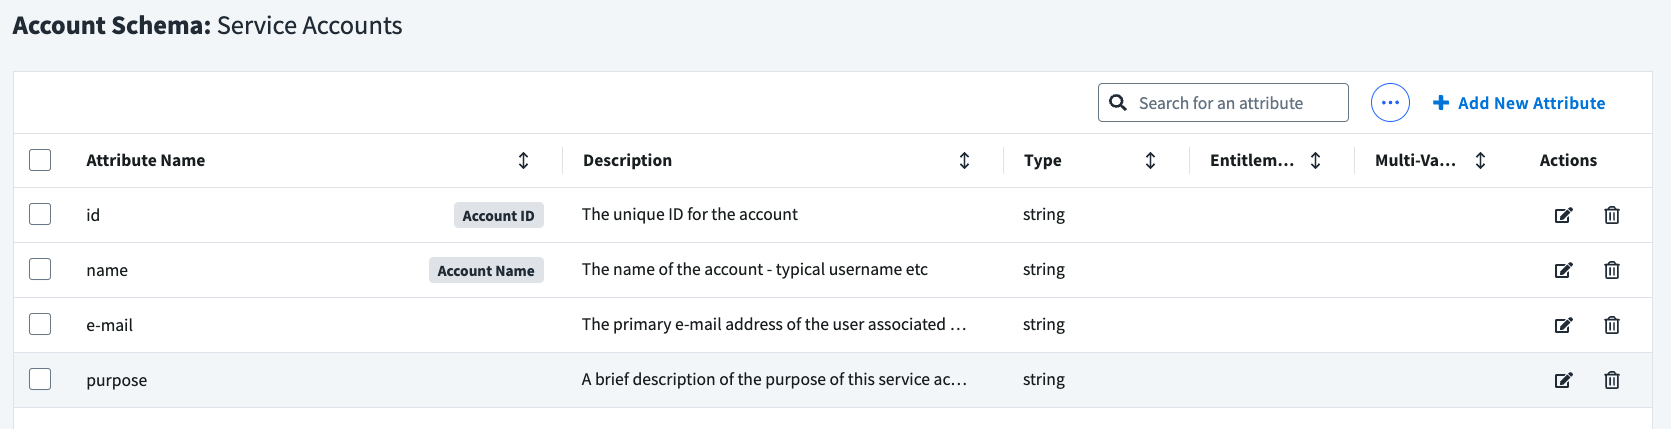This screenshot has height=429, width=1671.
Task: Click 'The unique ID for the account' description
Action: (x=690, y=214)
